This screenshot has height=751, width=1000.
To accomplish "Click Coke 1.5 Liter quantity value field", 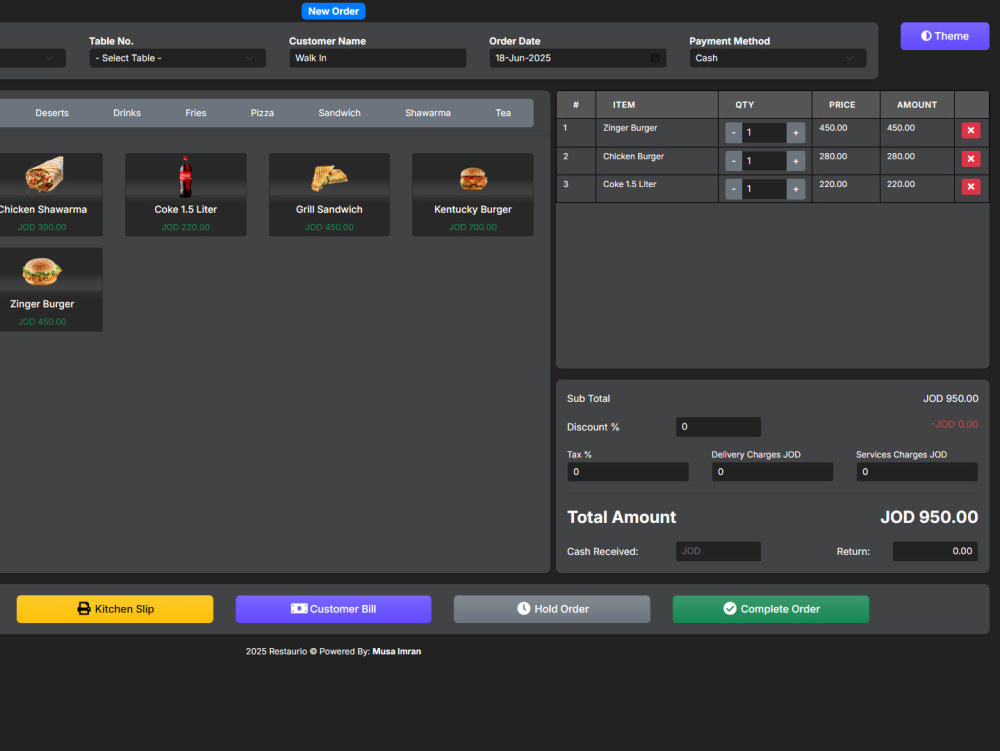I will [x=764, y=189].
